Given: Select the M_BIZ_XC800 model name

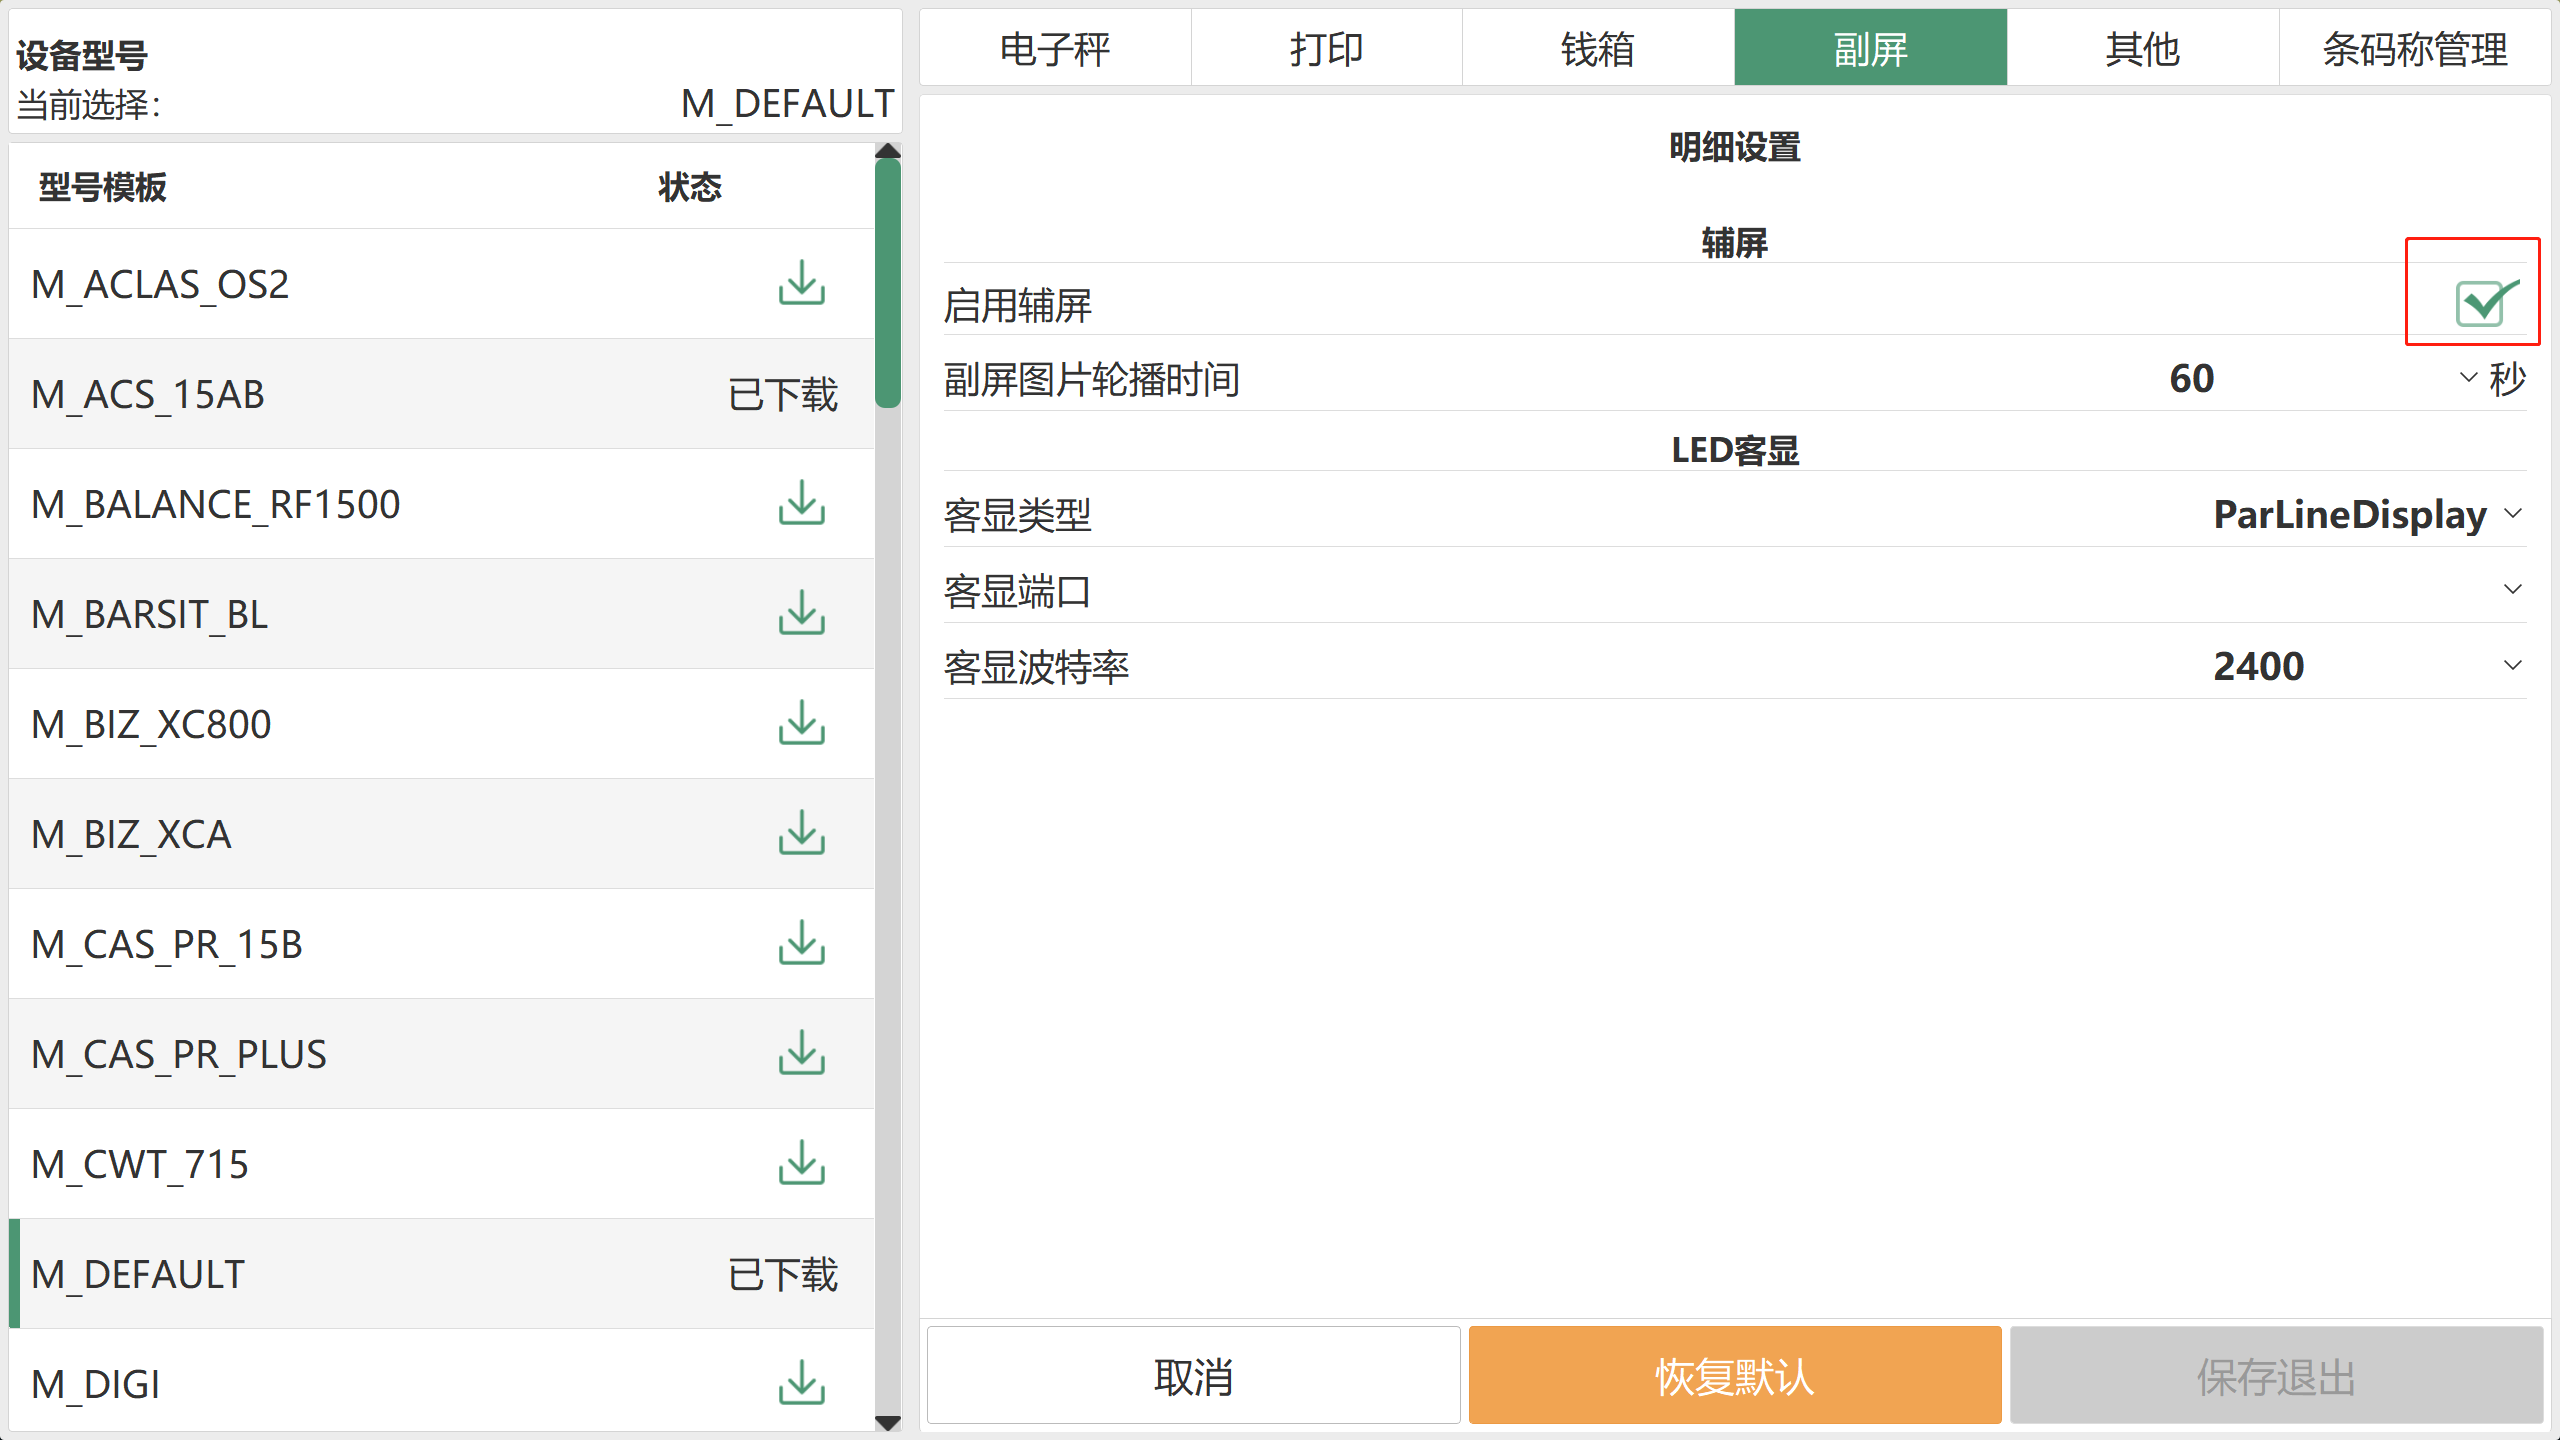Looking at the screenshot, I should click(x=151, y=725).
